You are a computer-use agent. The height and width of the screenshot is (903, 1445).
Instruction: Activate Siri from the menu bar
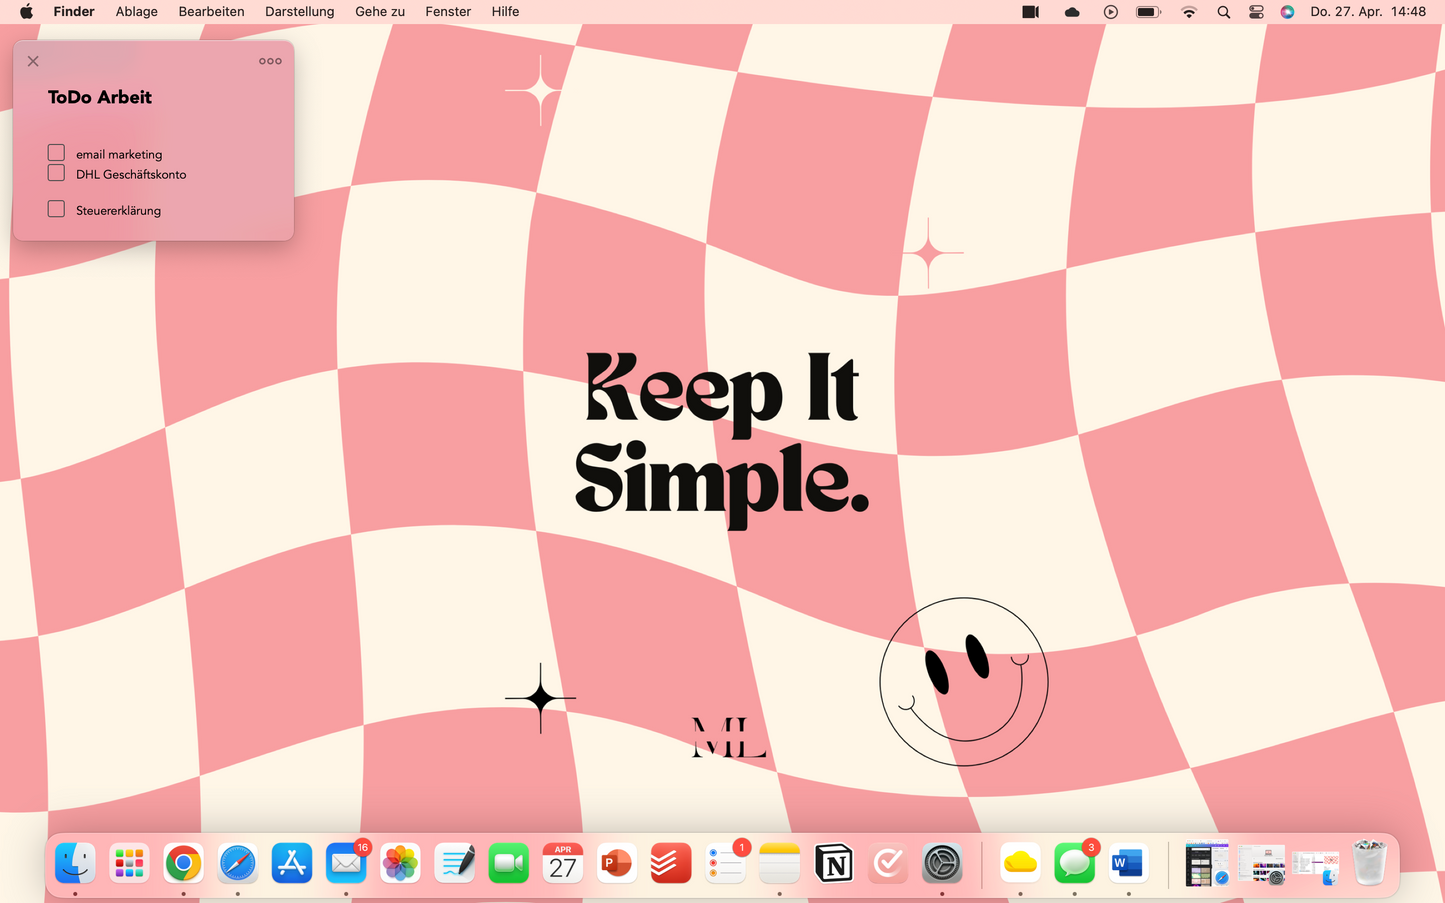(1288, 12)
